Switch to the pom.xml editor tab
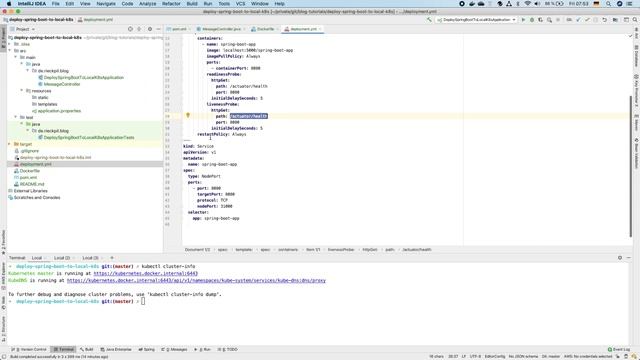640x360 pixels. (x=179, y=29)
